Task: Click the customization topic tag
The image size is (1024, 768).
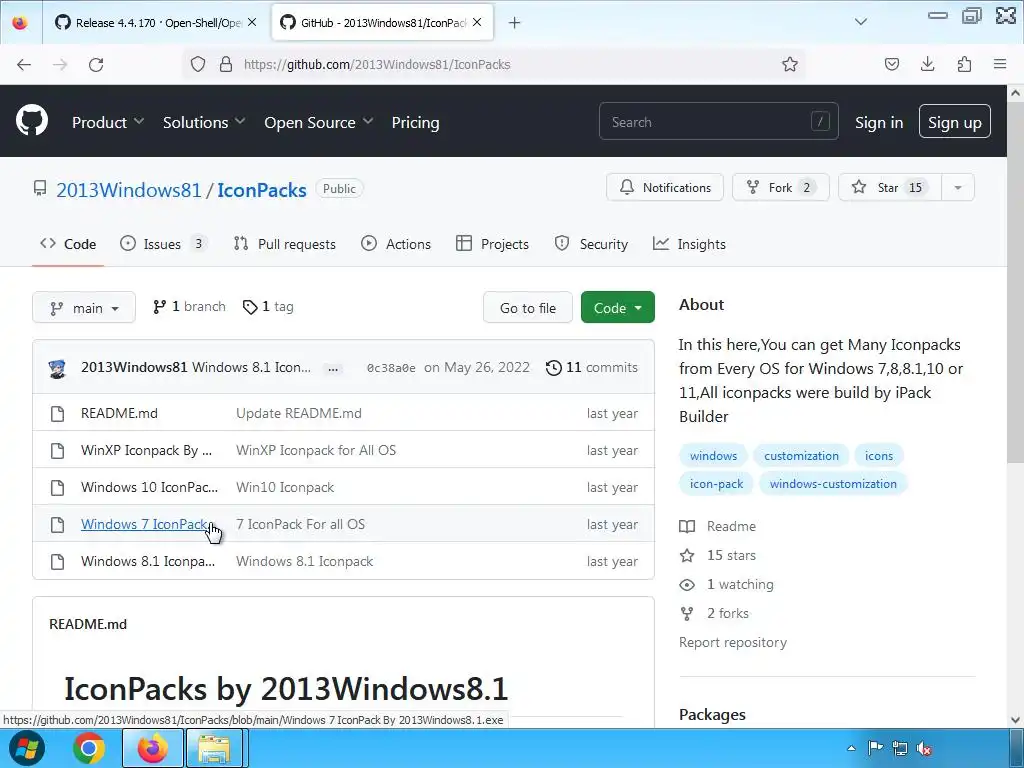Action: (801, 456)
